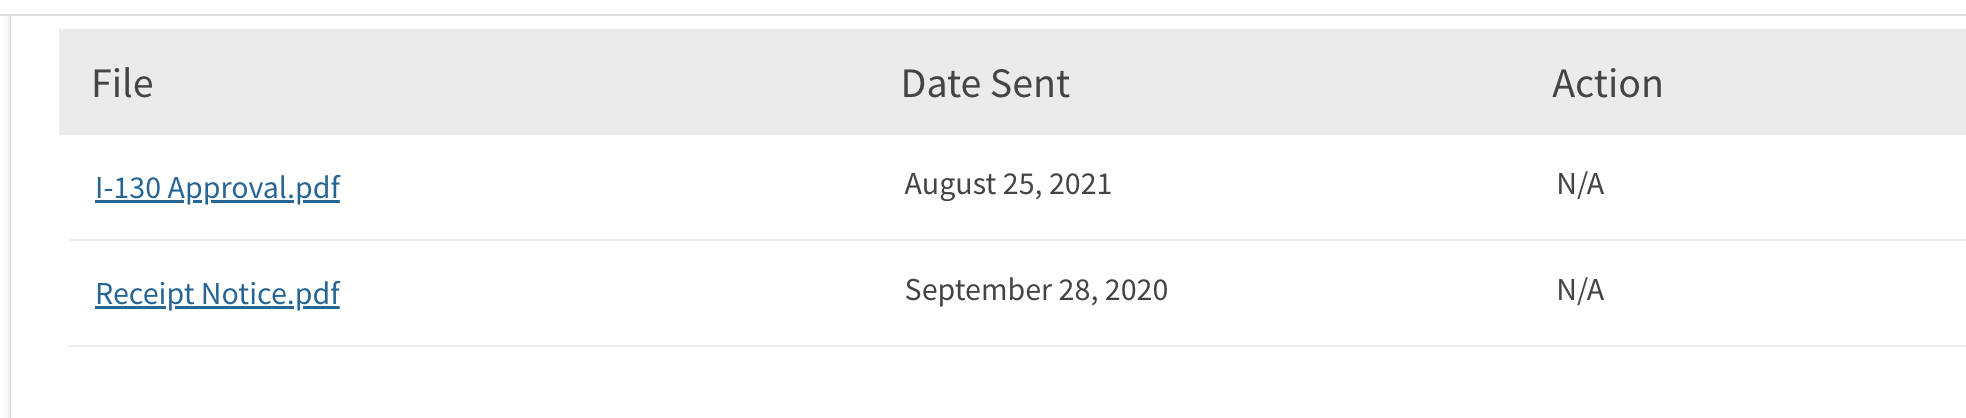Click the blank area below the table
Screen dimensions: 1966x418
point(1000,383)
